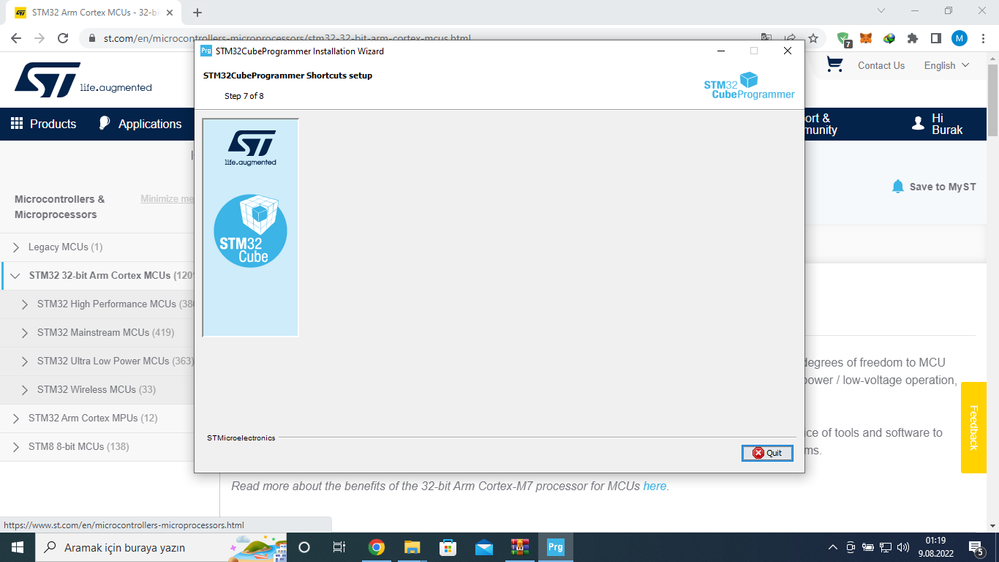Image resolution: width=999 pixels, height=562 pixels.
Task: Bookmark this page with star icon
Action: point(814,38)
